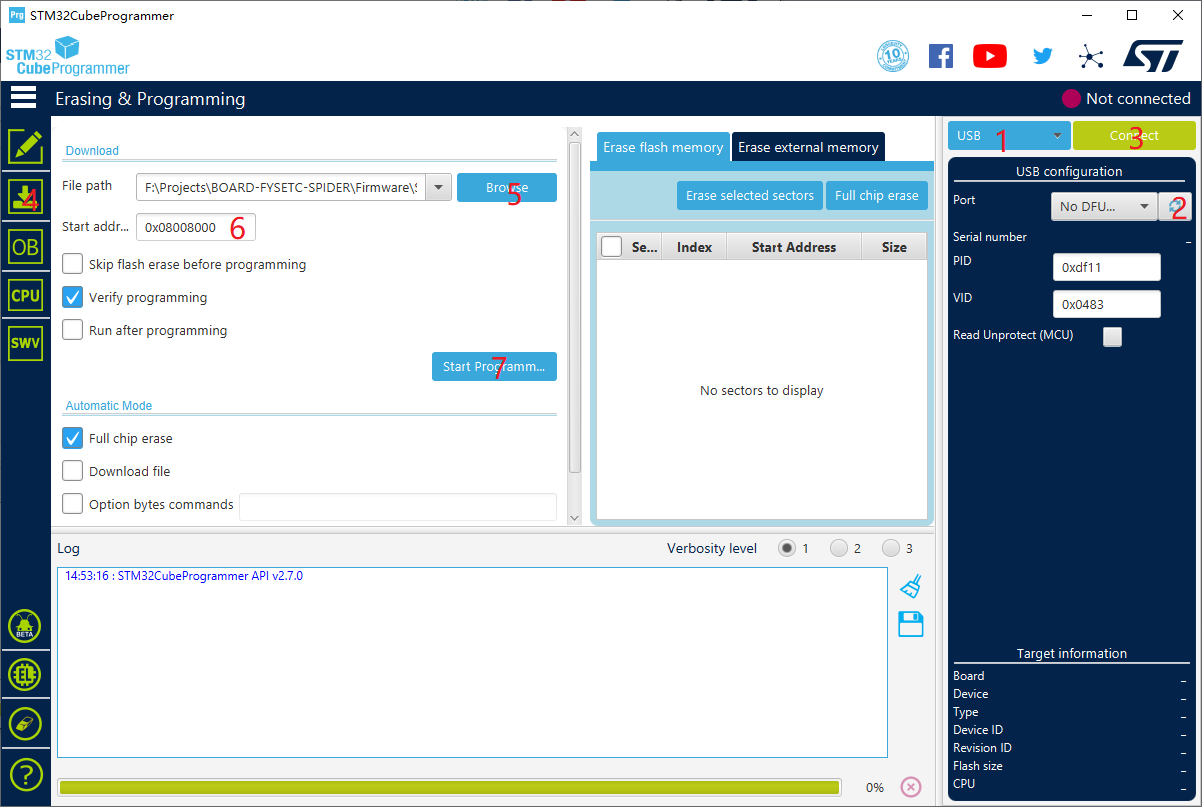Click the File path input field
This screenshot has width=1202, height=807.
281,187
